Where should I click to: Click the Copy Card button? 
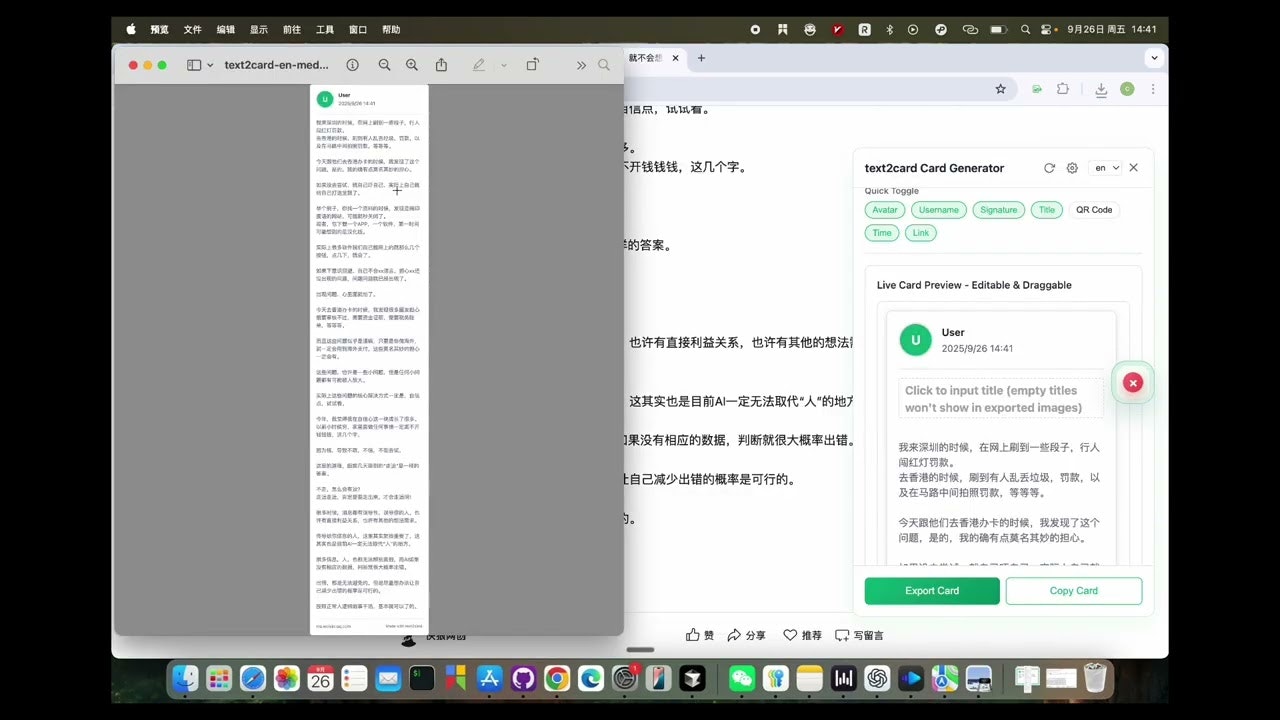(x=1074, y=591)
